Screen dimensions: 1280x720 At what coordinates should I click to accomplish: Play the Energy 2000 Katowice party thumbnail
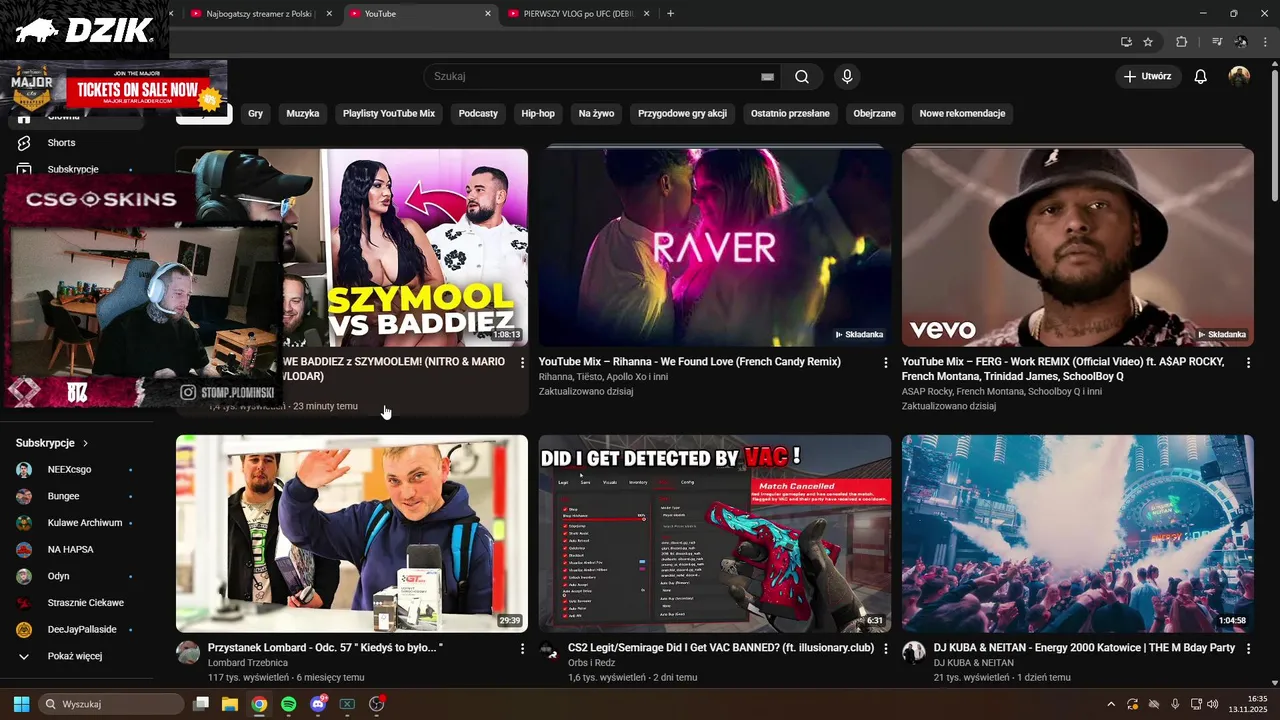pos(1078,533)
